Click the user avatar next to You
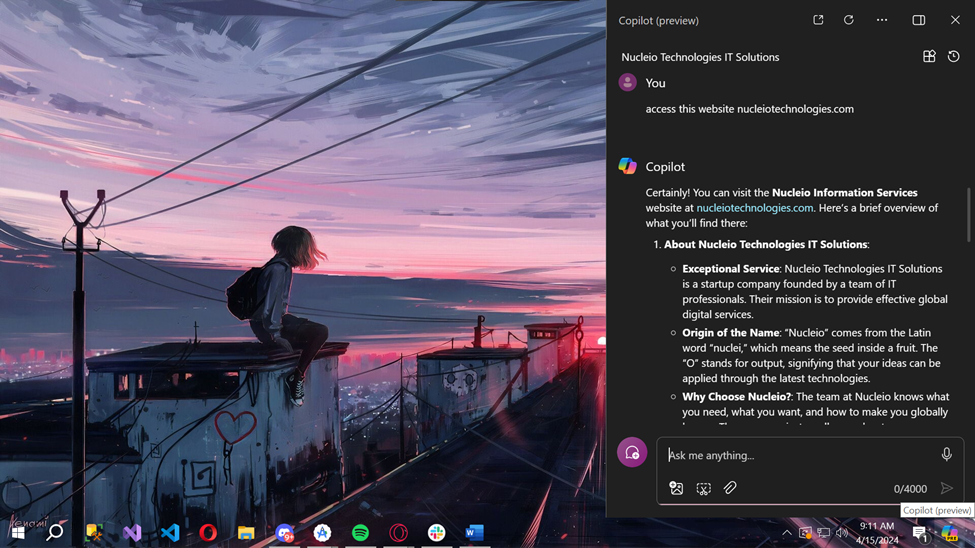The width and height of the screenshot is (975, 548). (x=627, y=82)
